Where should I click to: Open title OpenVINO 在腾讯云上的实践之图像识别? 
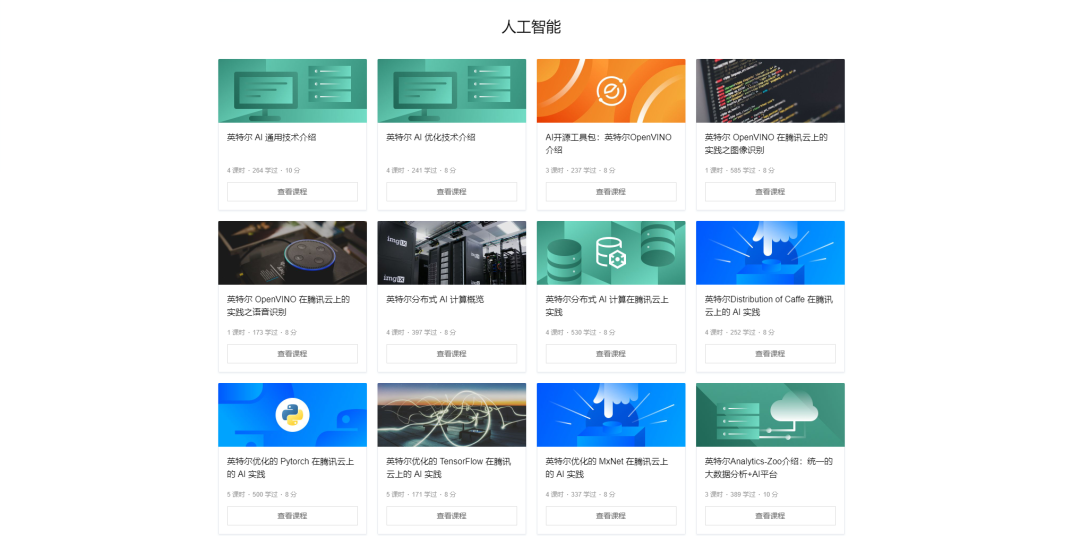pyautogui.click(x=766, y=143)
